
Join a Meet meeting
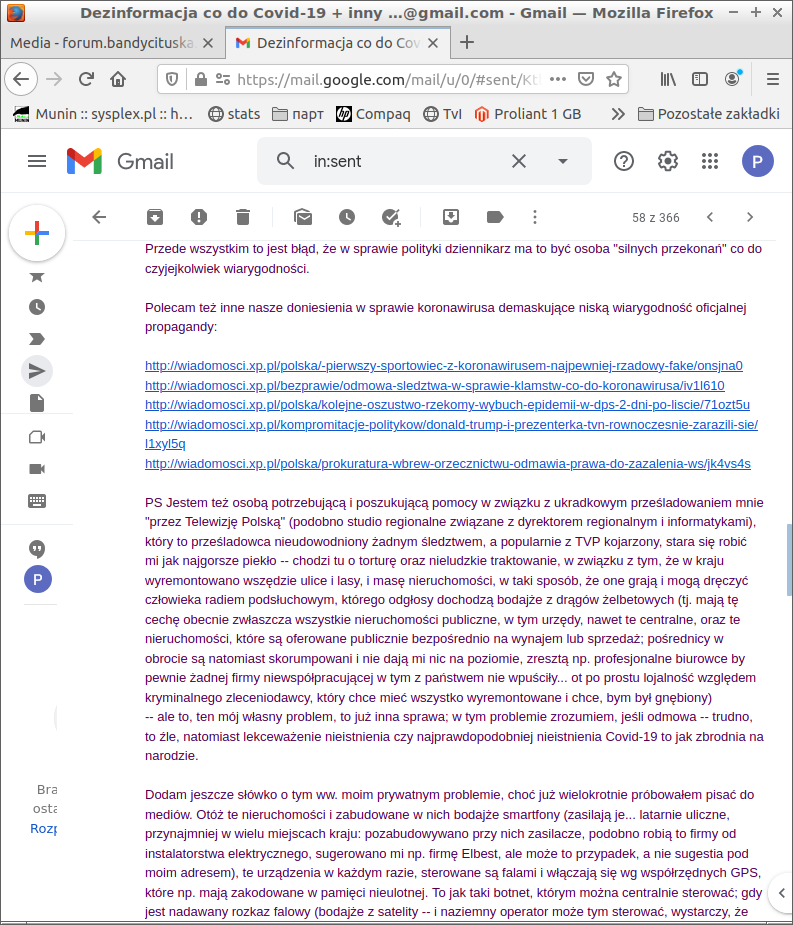point(37,469)
